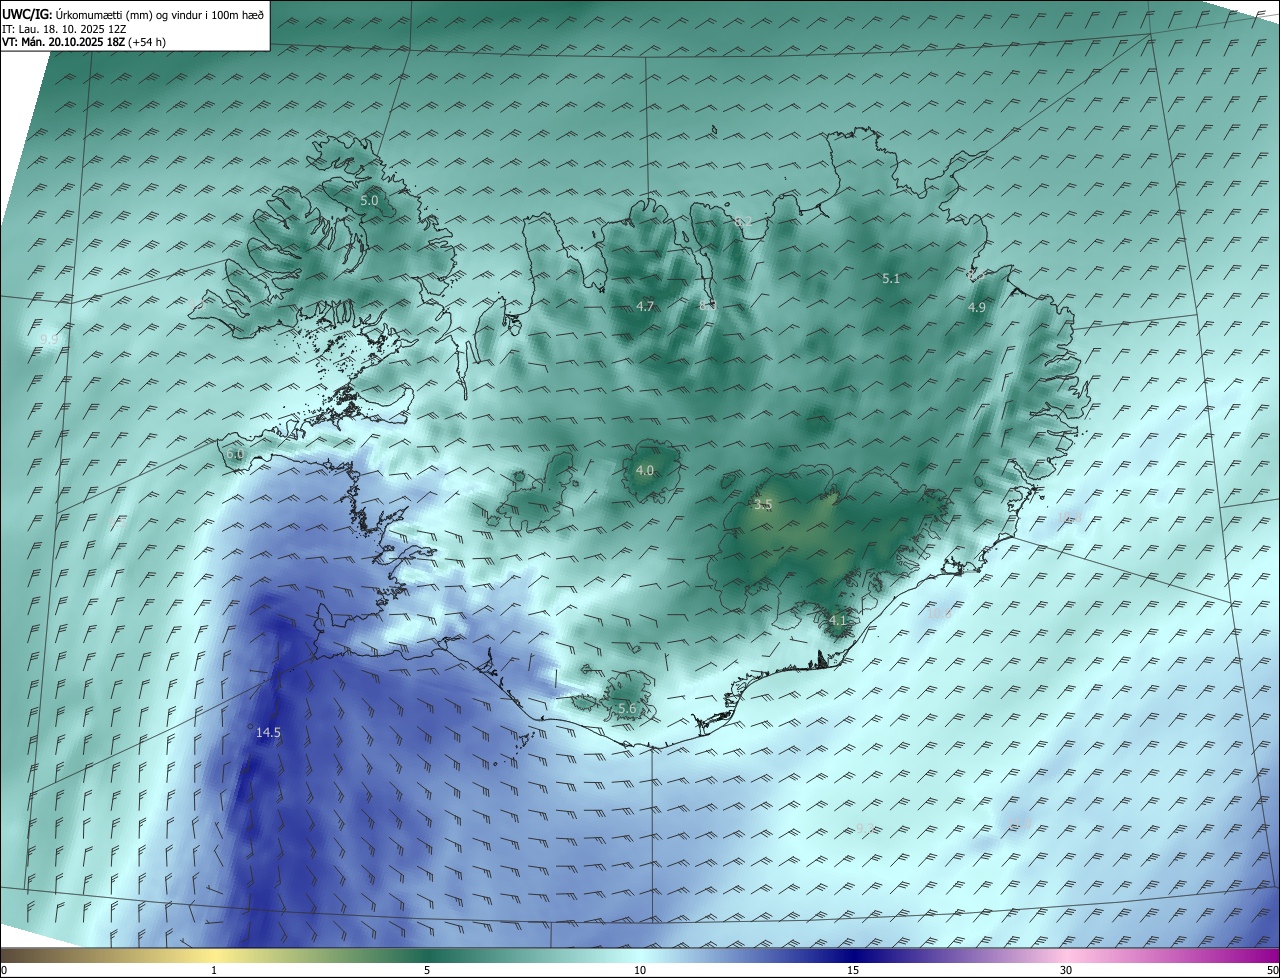Click the 4.0 value label on the central glacier

(x=645, y=470)
